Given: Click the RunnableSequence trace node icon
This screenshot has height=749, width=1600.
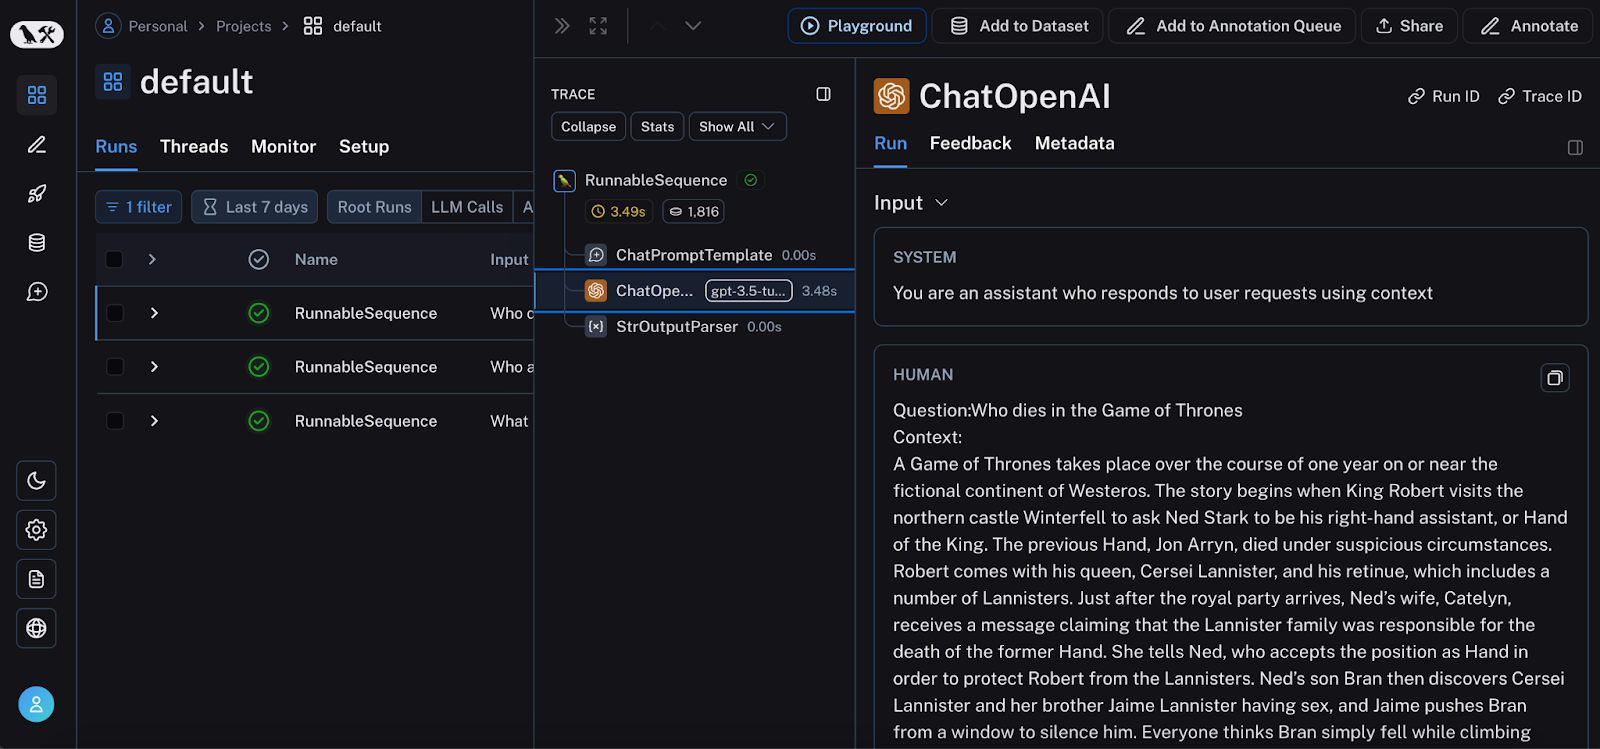Looking at the screenshot, I should coord(565,181).
